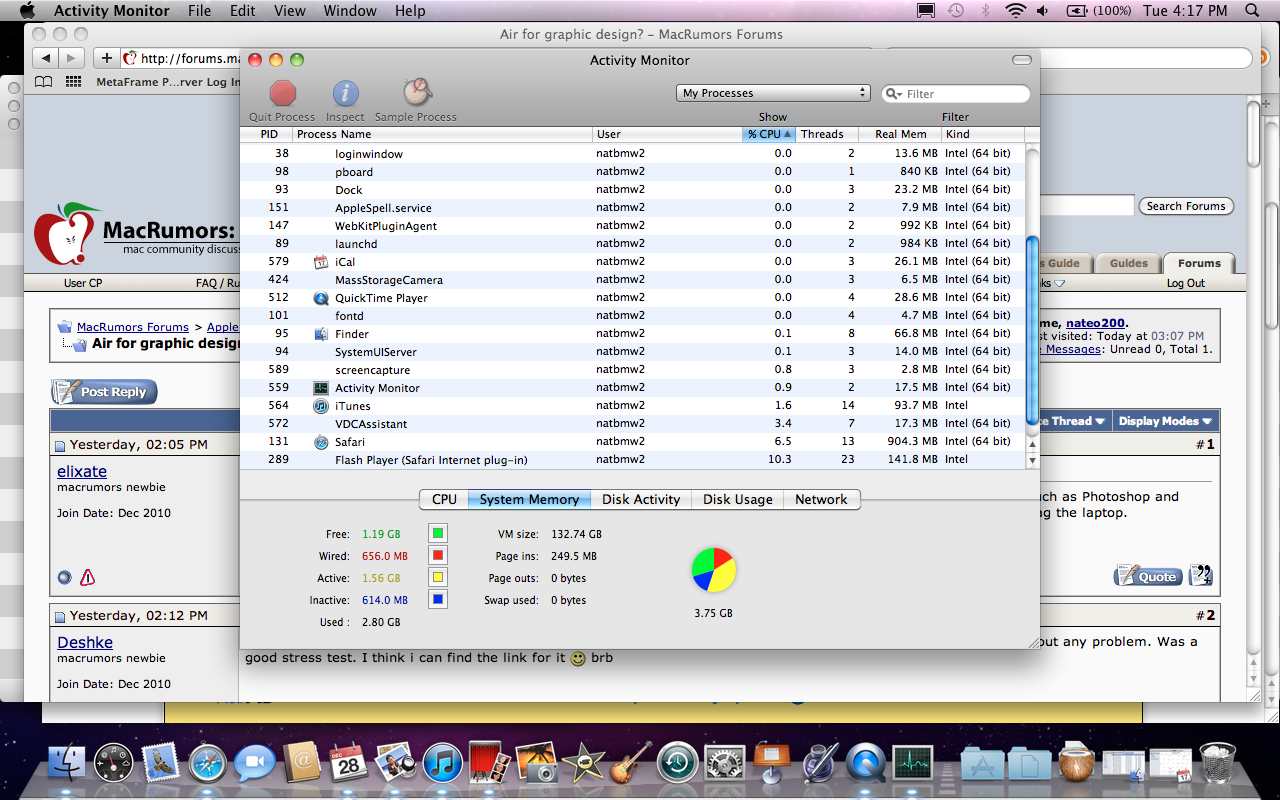Click the Filter search field
The width and height of the screenshot is (1280, 800).
click(956, 94)
